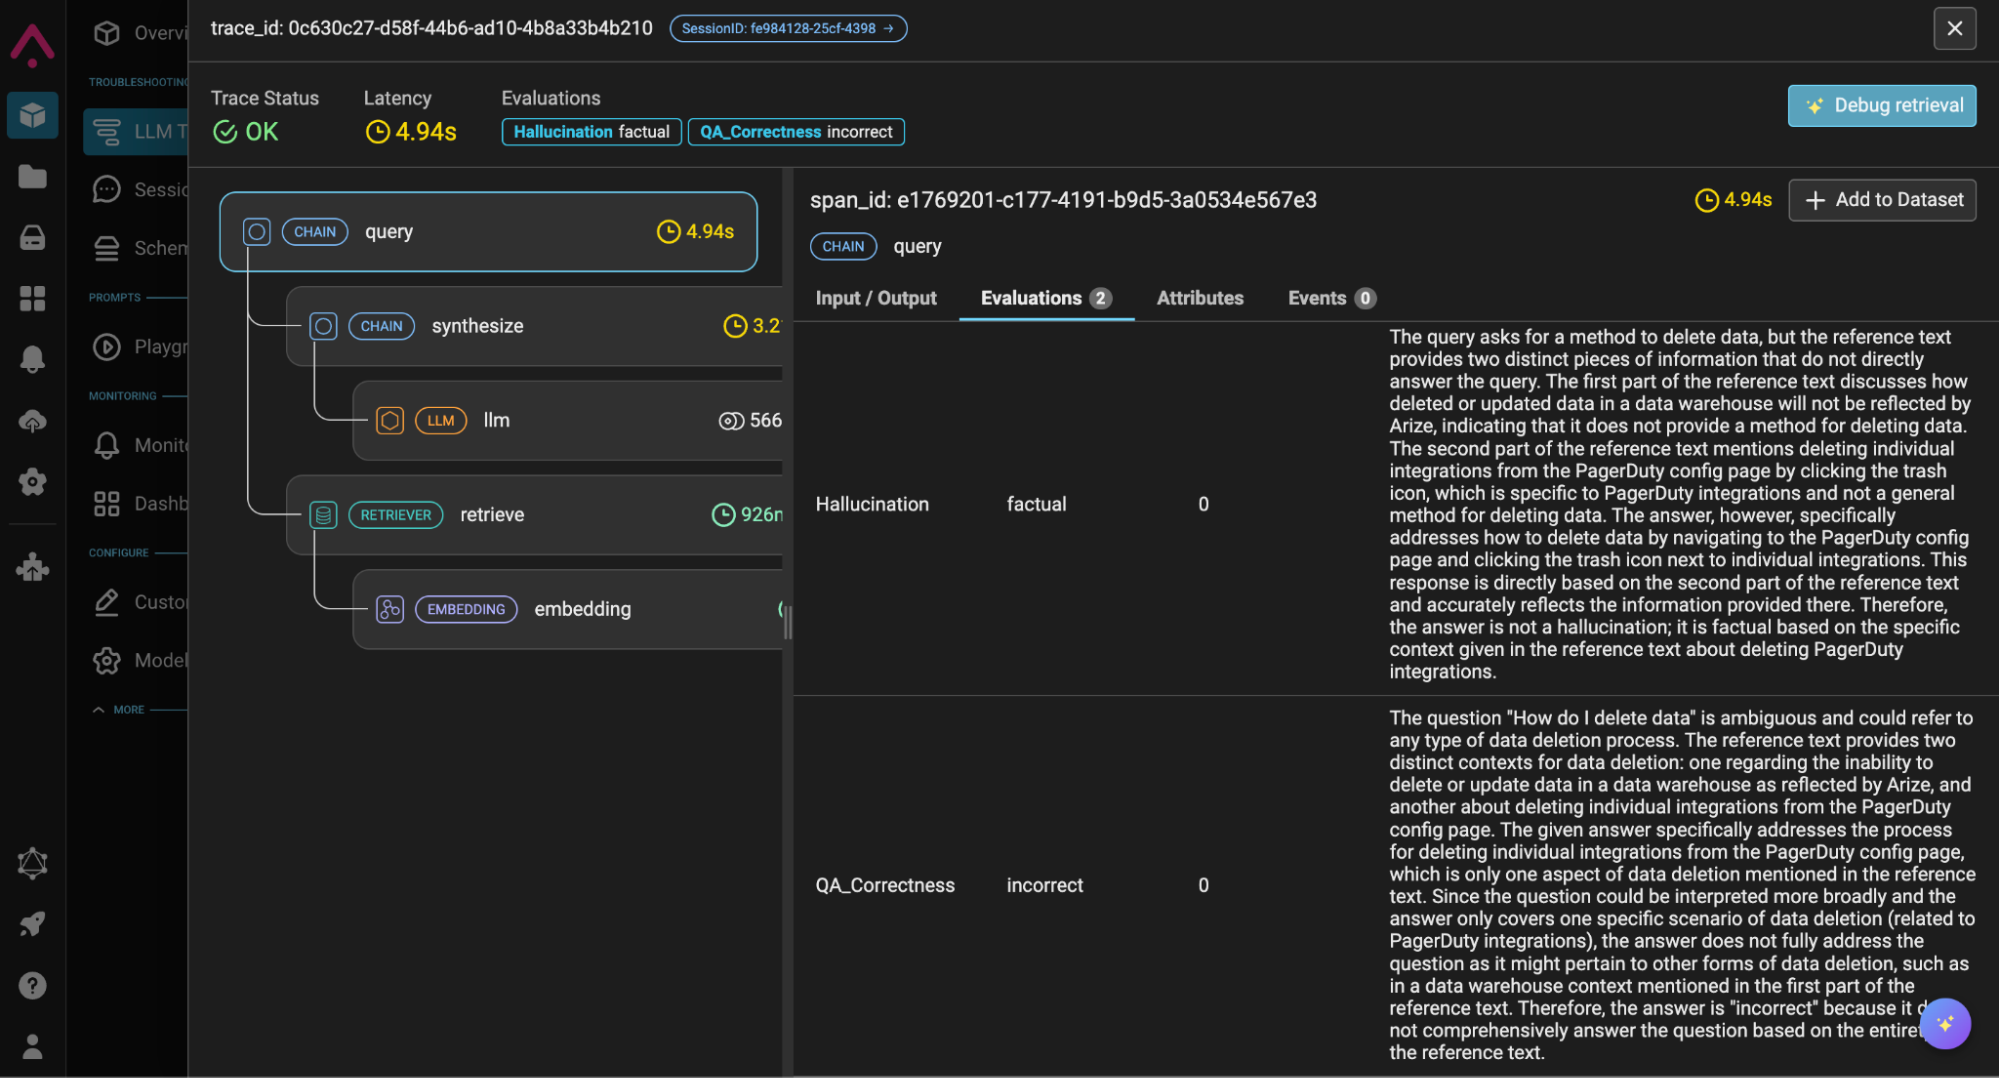The width and height of the screenshot is (1999, 1078).
Task: Open the Input / Output tab
Action: coord(876,298)
